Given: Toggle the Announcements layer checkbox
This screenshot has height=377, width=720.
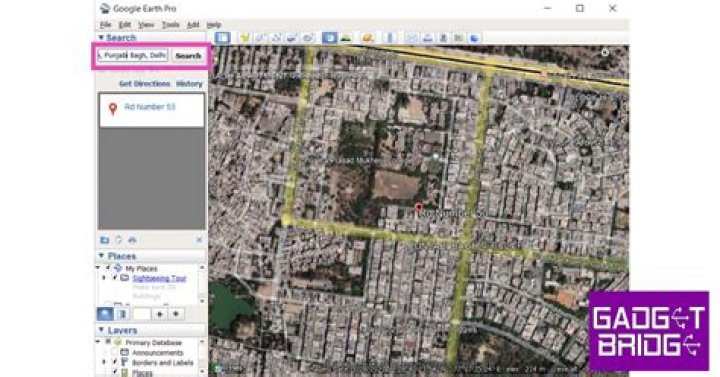Looking at the screenshot, I should [x=115, y=352].
